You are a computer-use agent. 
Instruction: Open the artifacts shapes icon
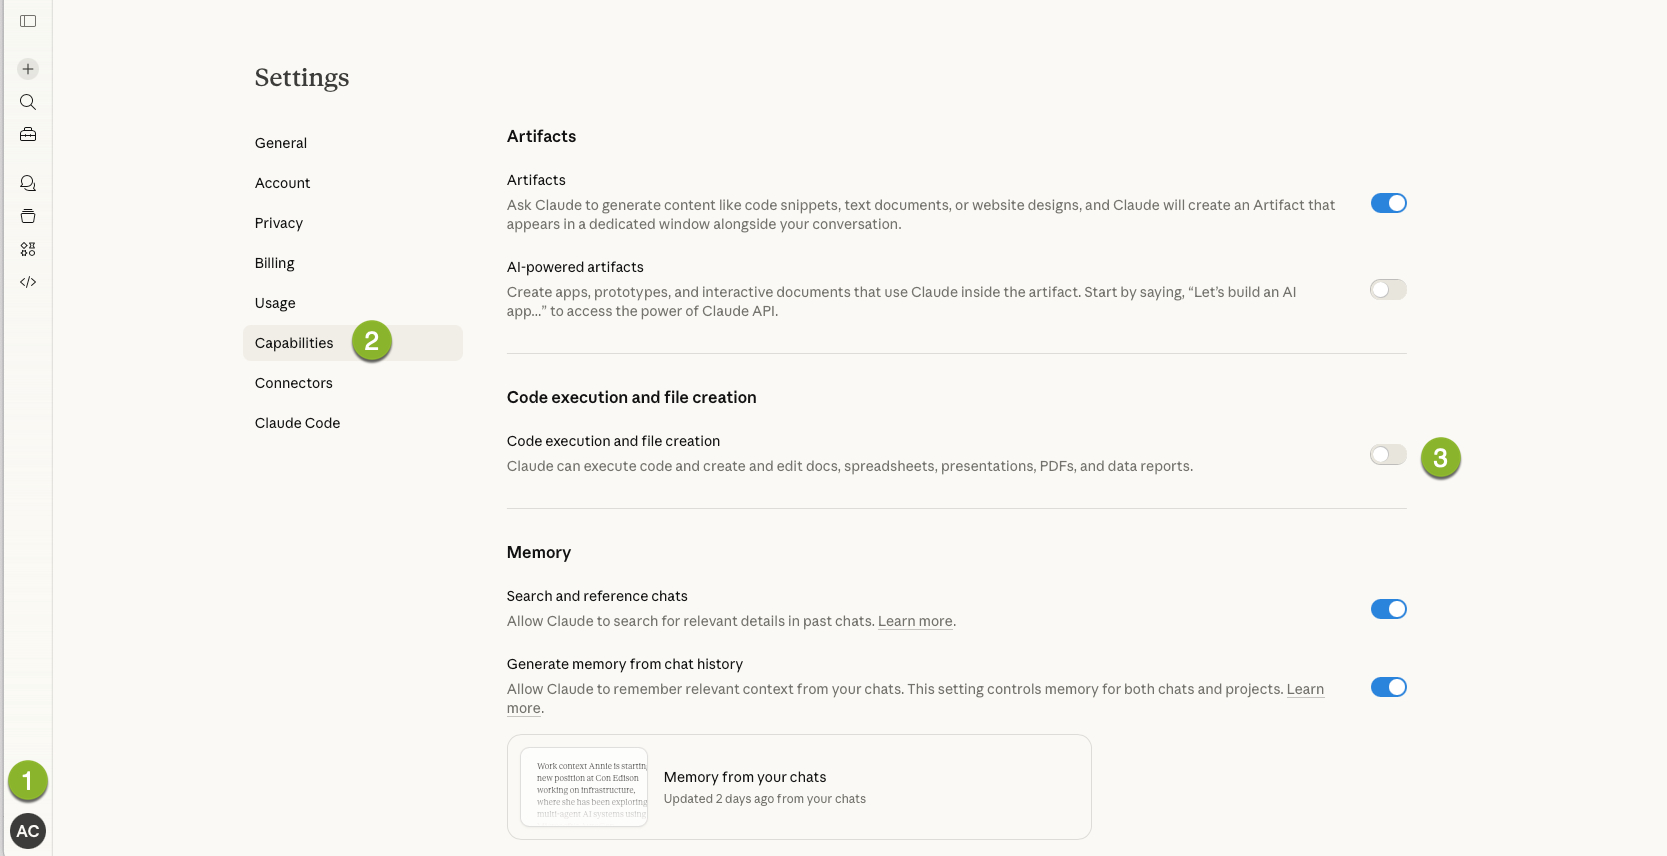point(28,249)
